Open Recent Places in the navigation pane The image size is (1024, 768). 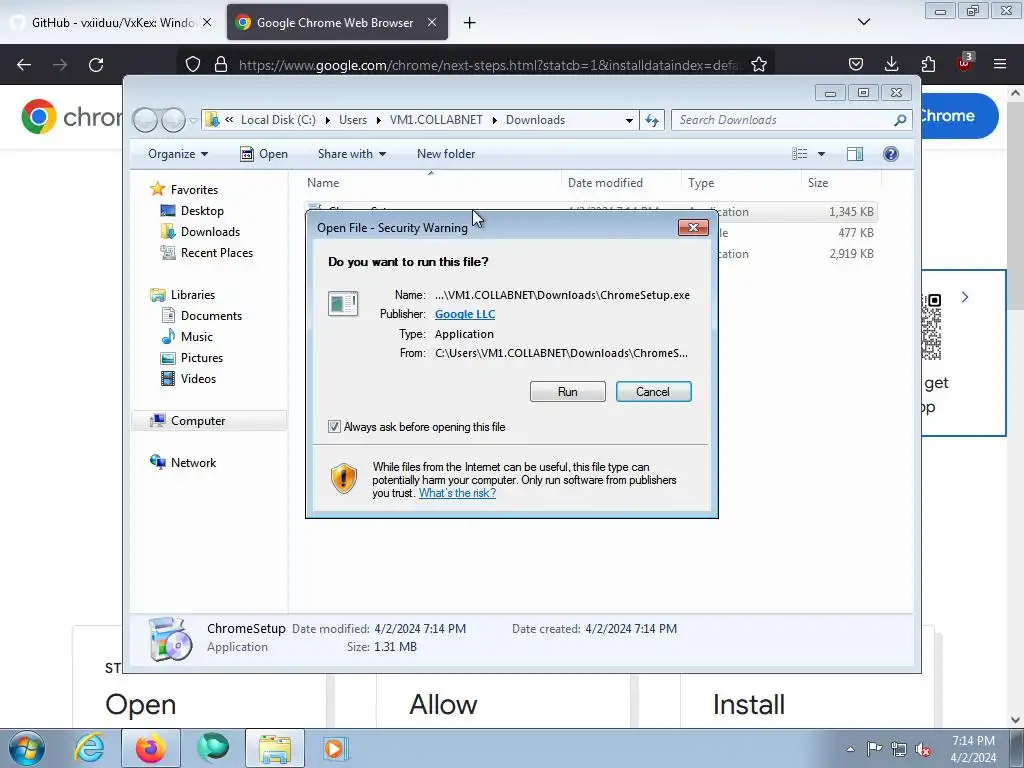[207, 253]
